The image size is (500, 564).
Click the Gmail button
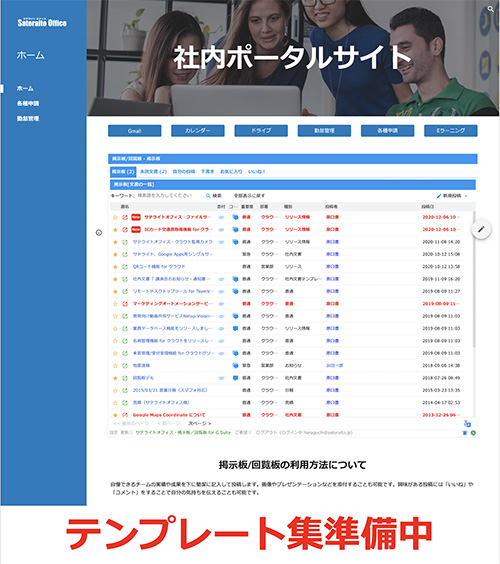(135, 131)
